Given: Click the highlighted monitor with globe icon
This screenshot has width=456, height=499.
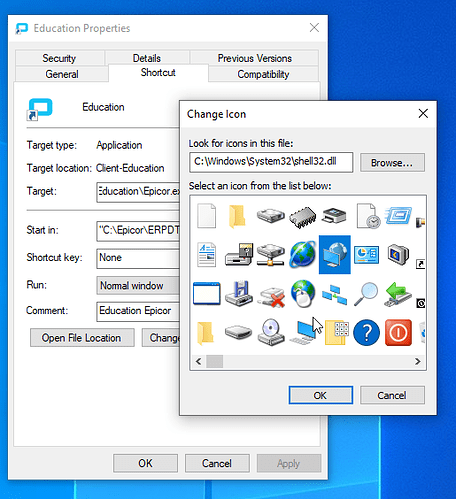Looking at the screenshot, I should click(335, 254).
